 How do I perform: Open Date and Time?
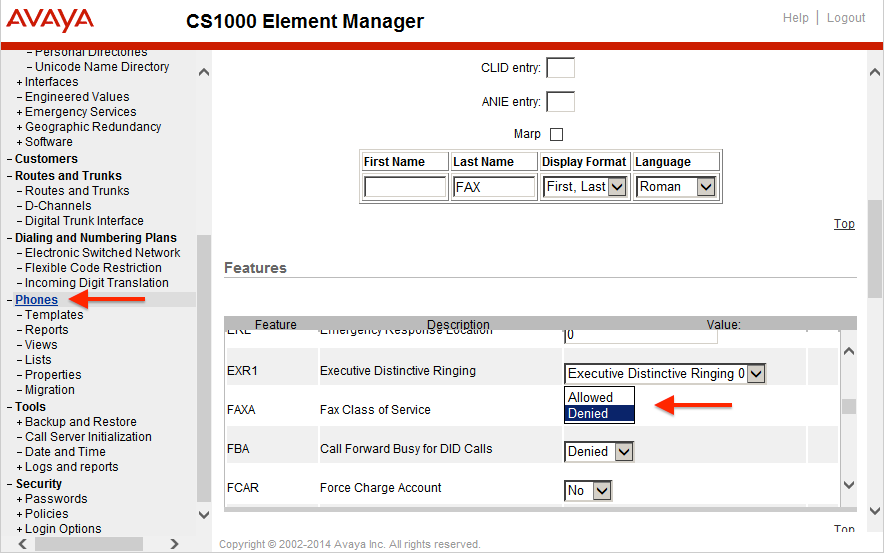65,452
